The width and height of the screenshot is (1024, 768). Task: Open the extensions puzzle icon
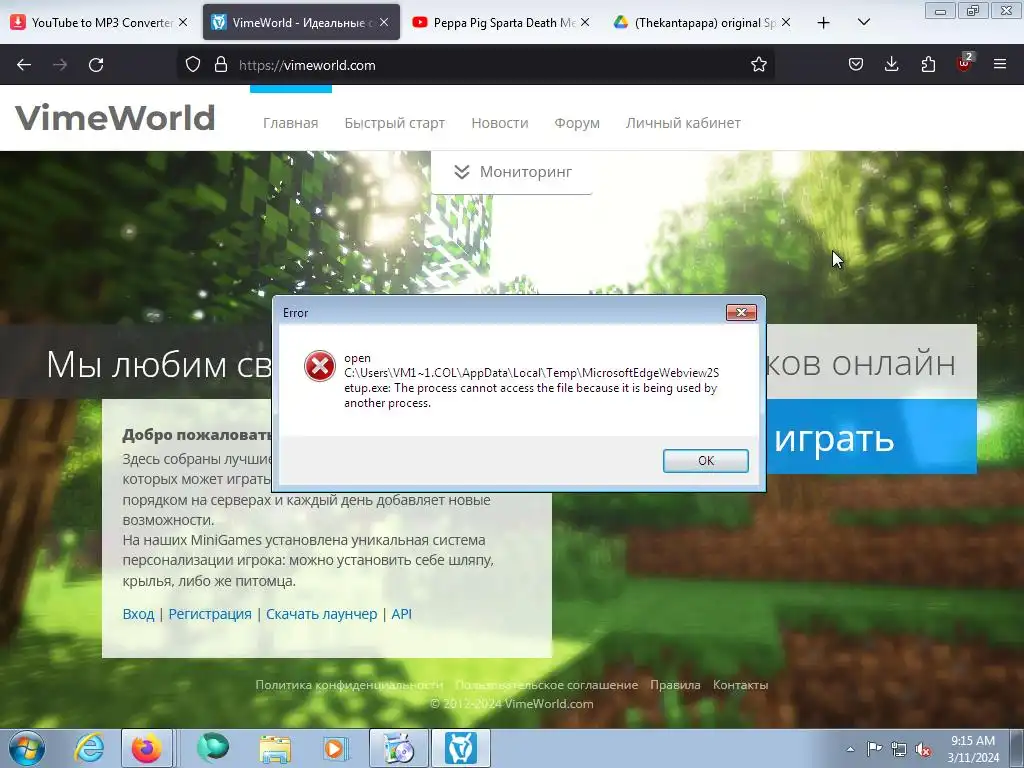click(x=928, y=64)
